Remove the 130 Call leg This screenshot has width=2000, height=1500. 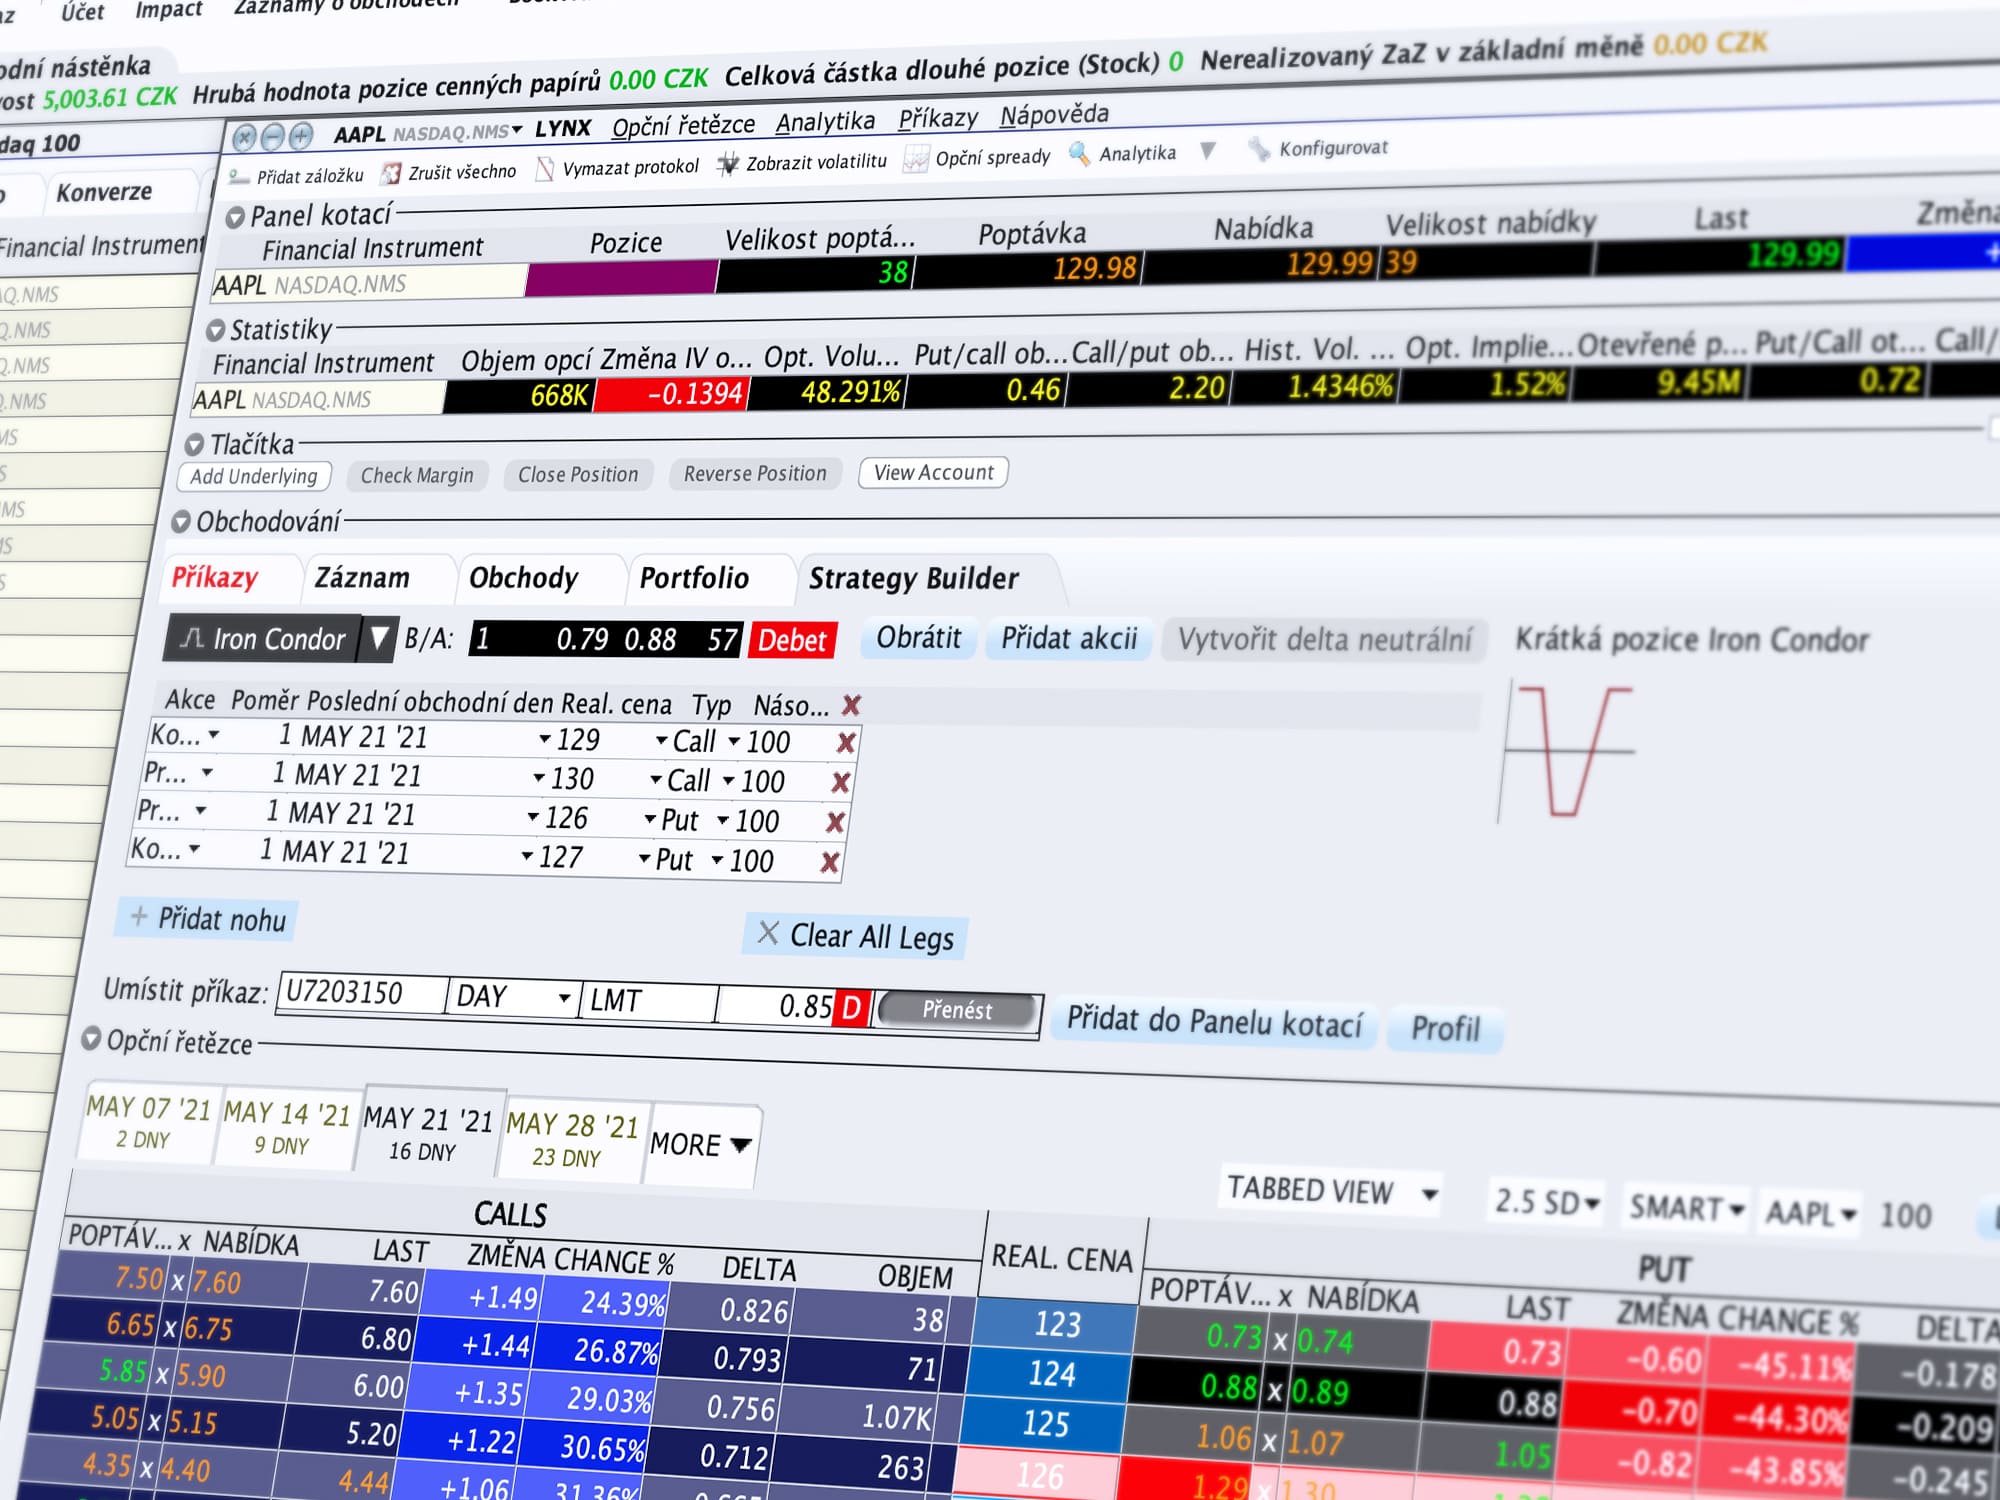coord(841,783)
